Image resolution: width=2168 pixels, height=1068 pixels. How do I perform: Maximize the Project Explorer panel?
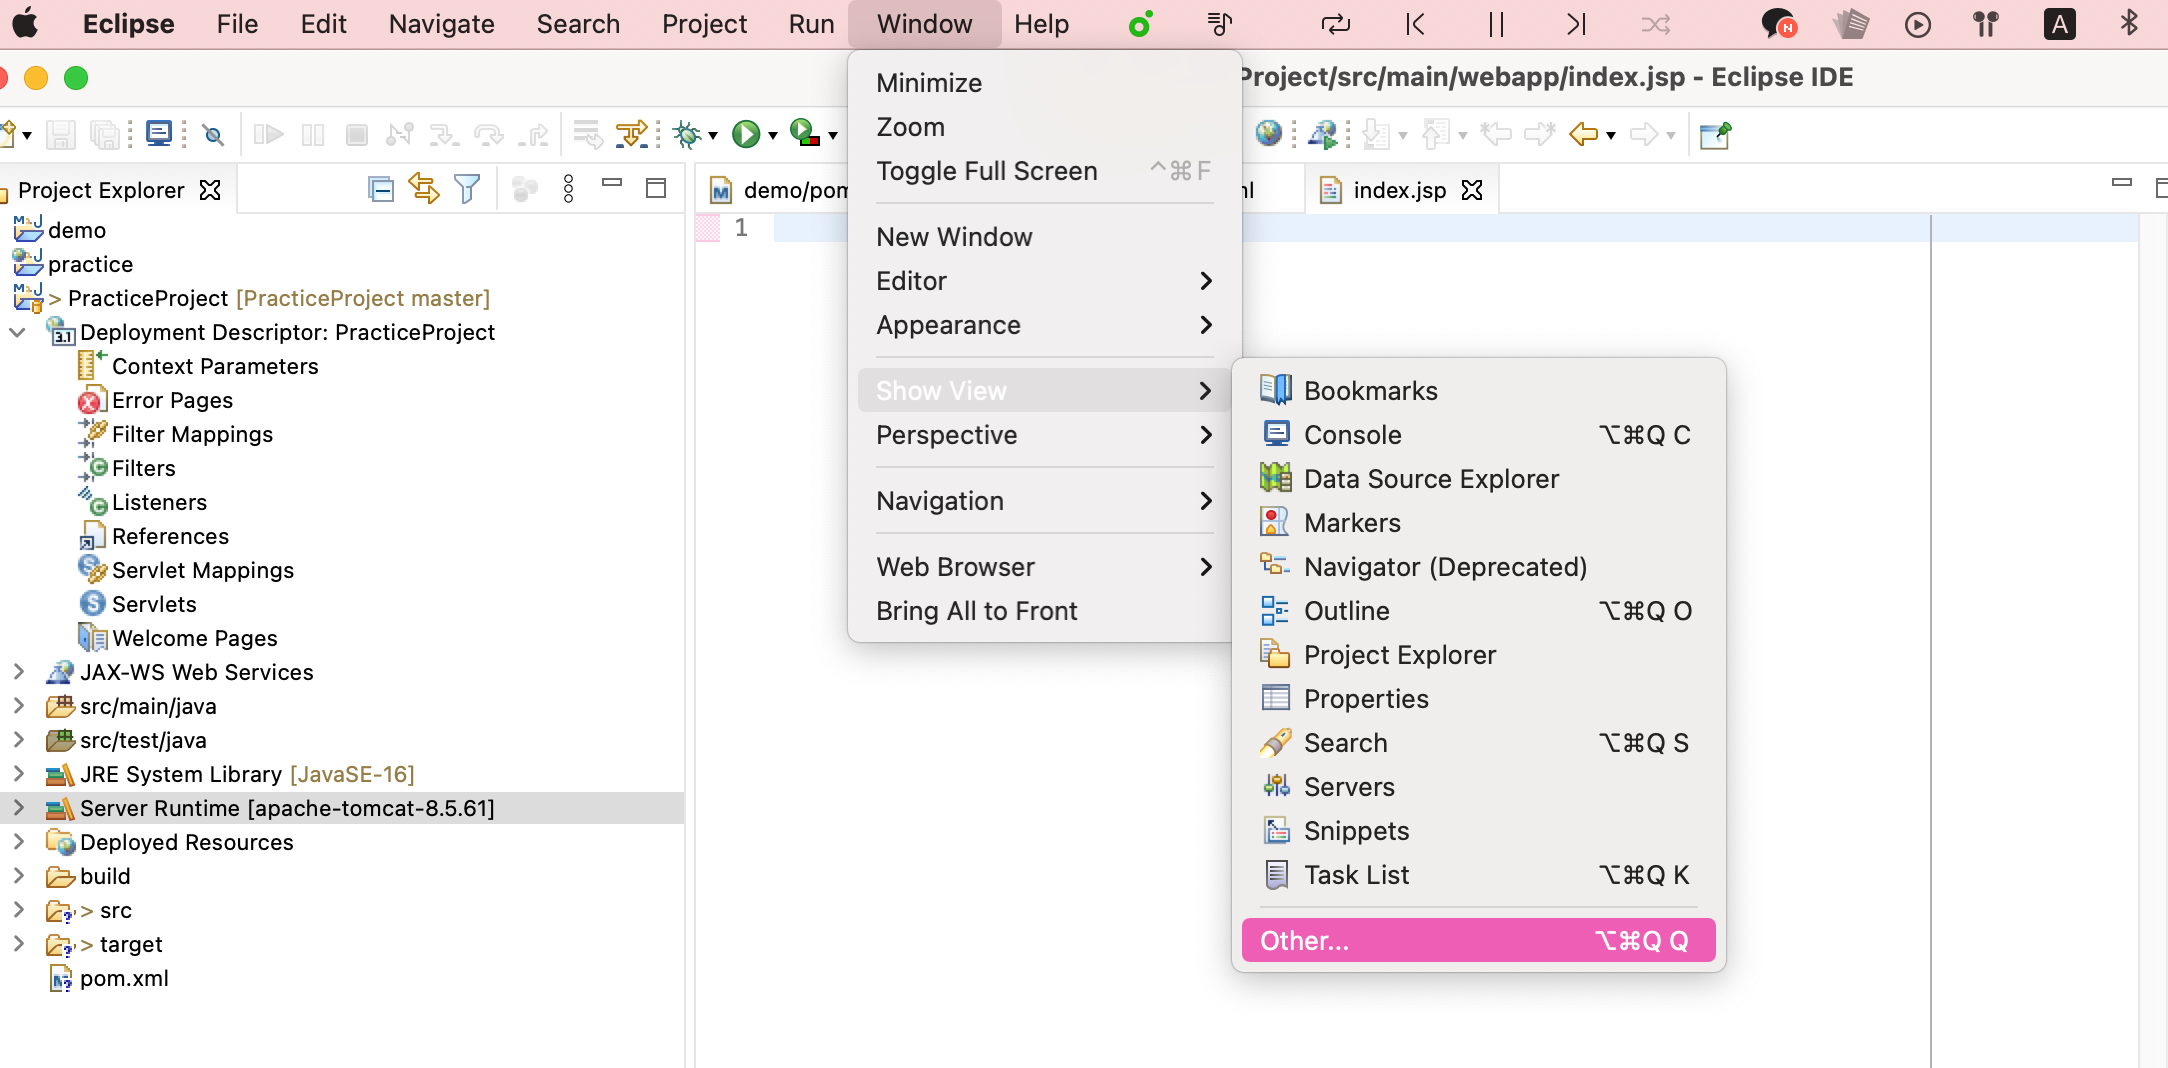[656, 188]
